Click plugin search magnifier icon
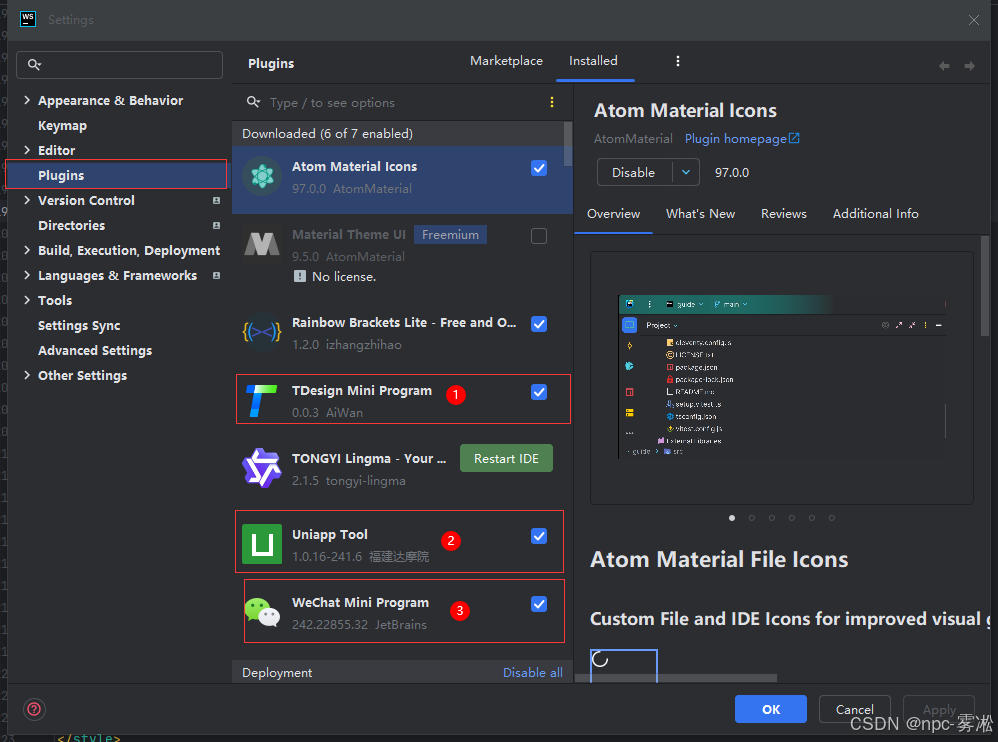Image resolution: width=998 pixels, height=742 pixels. [253, 102]
